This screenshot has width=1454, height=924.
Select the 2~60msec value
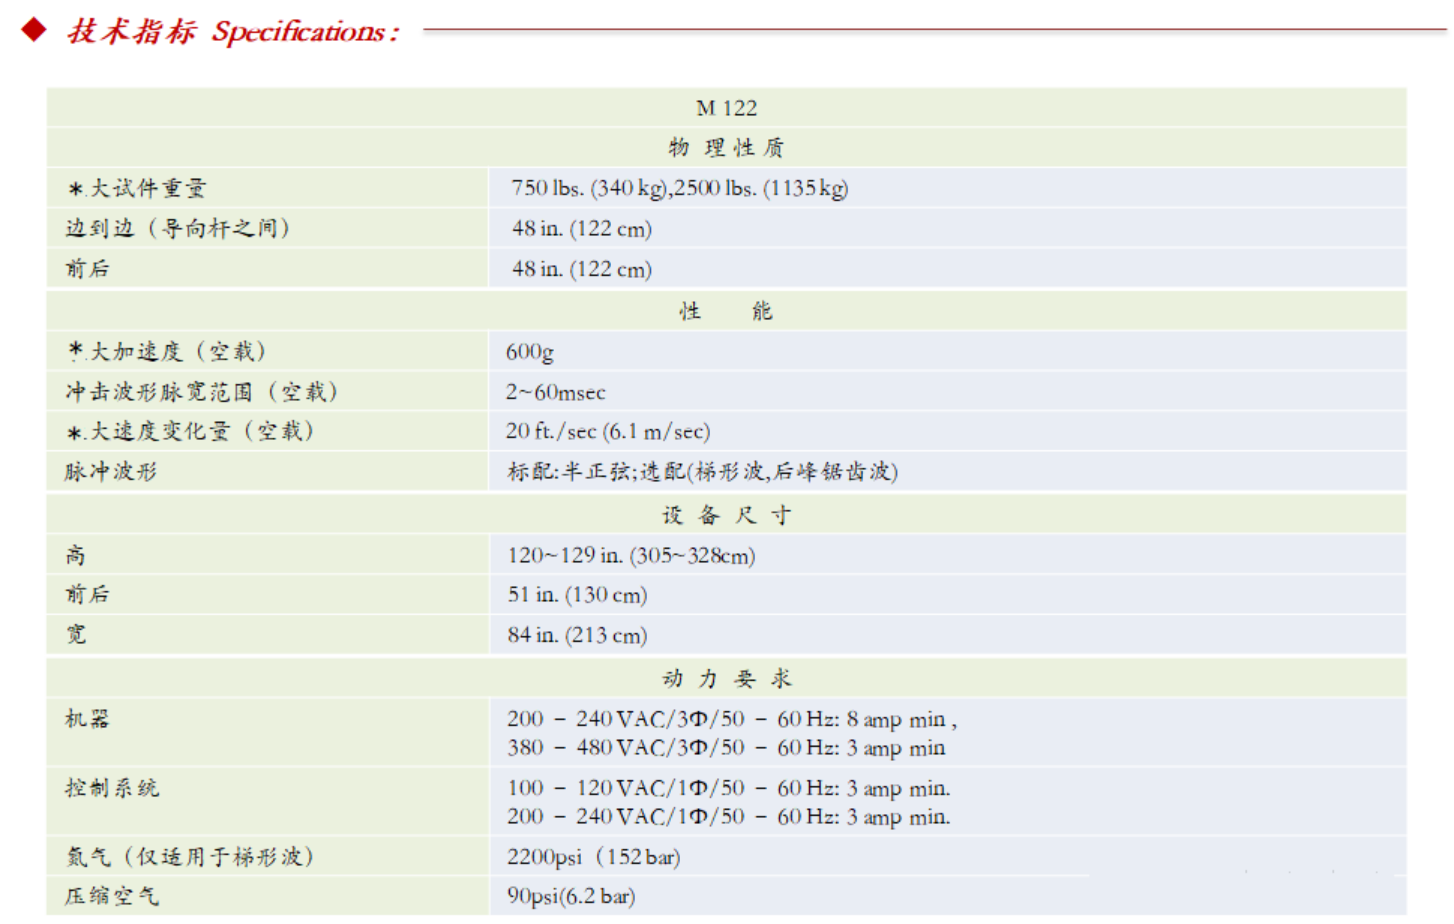[555, 392]
